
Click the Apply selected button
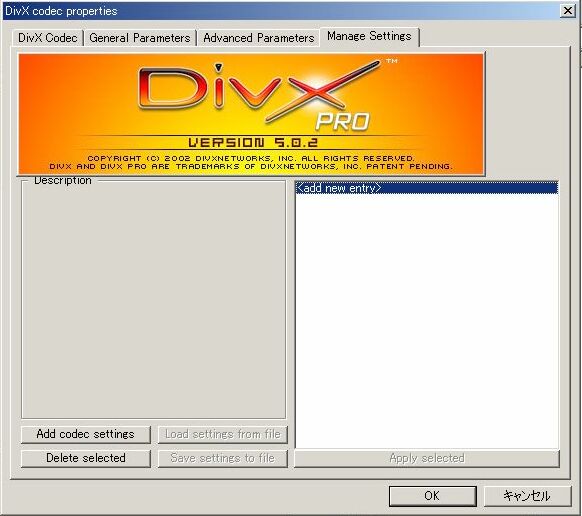[427, 458]
